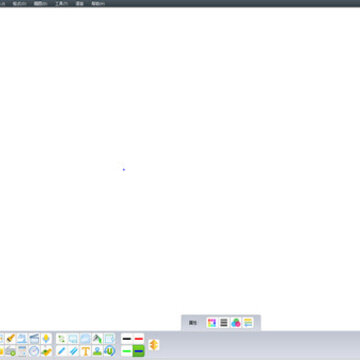Image resolution: width=360 pixels, height=360 pixels.
Task: Click the green stamp tool icon
Action: point(98,351)
